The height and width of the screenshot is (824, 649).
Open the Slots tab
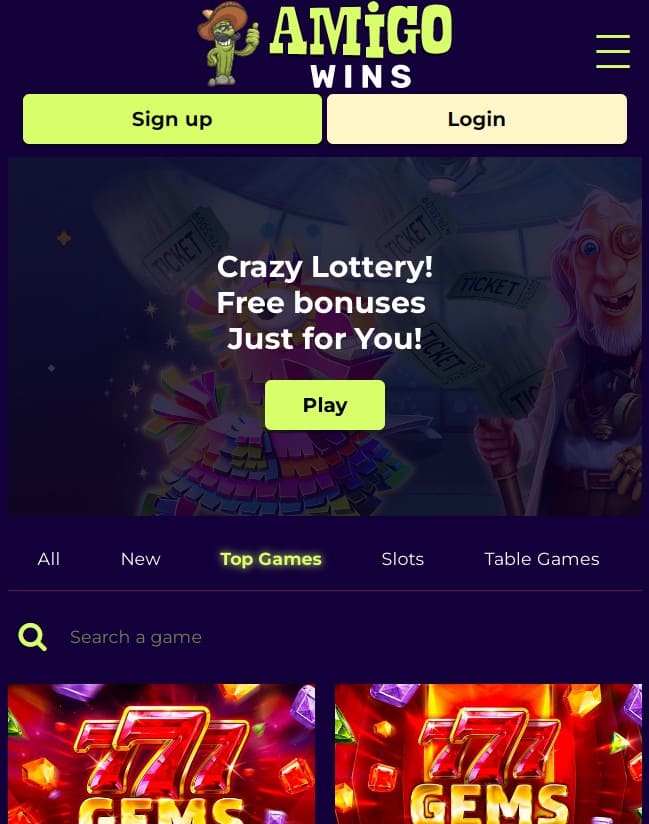click(403, 559)
